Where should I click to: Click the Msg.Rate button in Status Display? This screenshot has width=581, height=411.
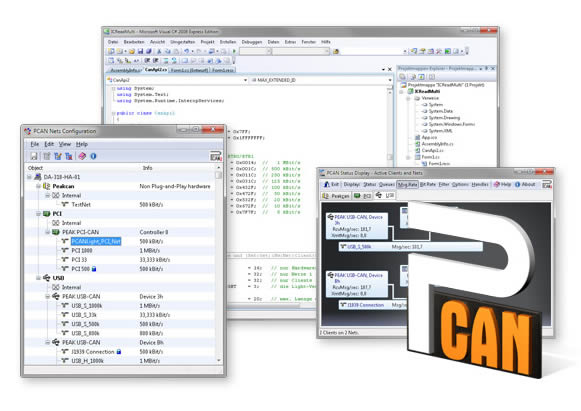click(407, 185)
